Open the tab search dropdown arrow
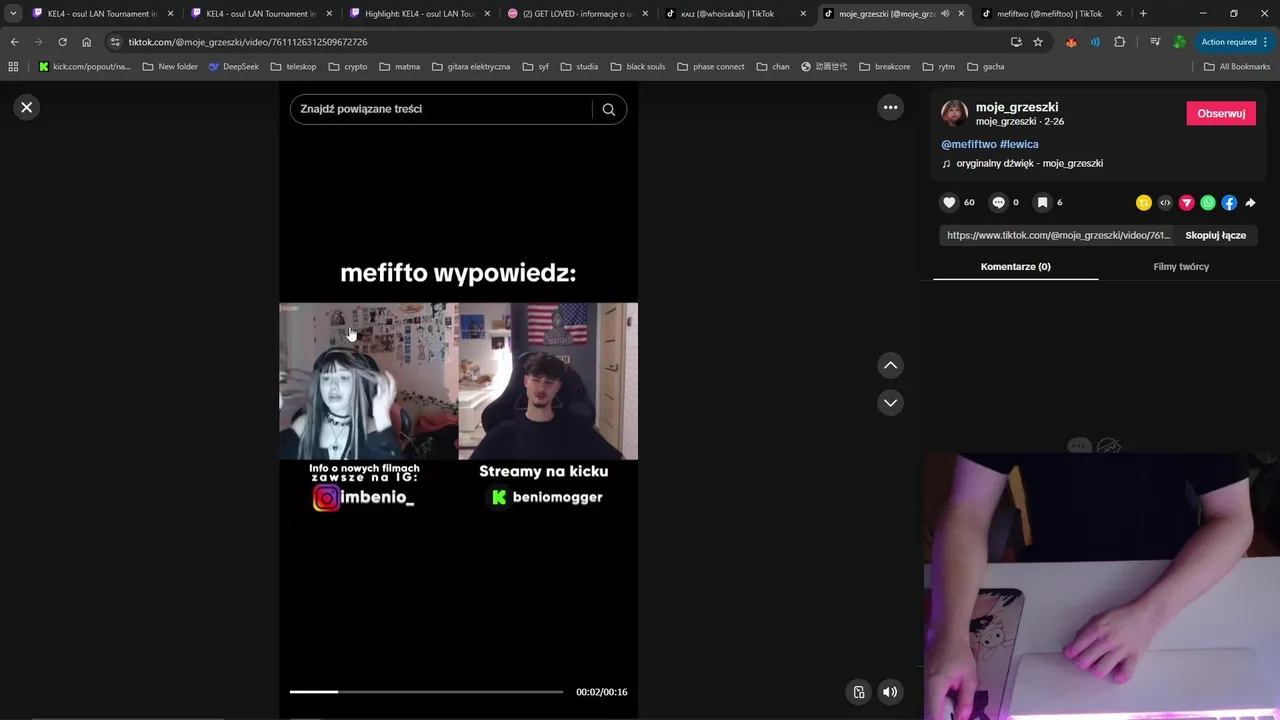Image resolution: width=1280 pixels, height=720 pixels. (x=13, y=14)
